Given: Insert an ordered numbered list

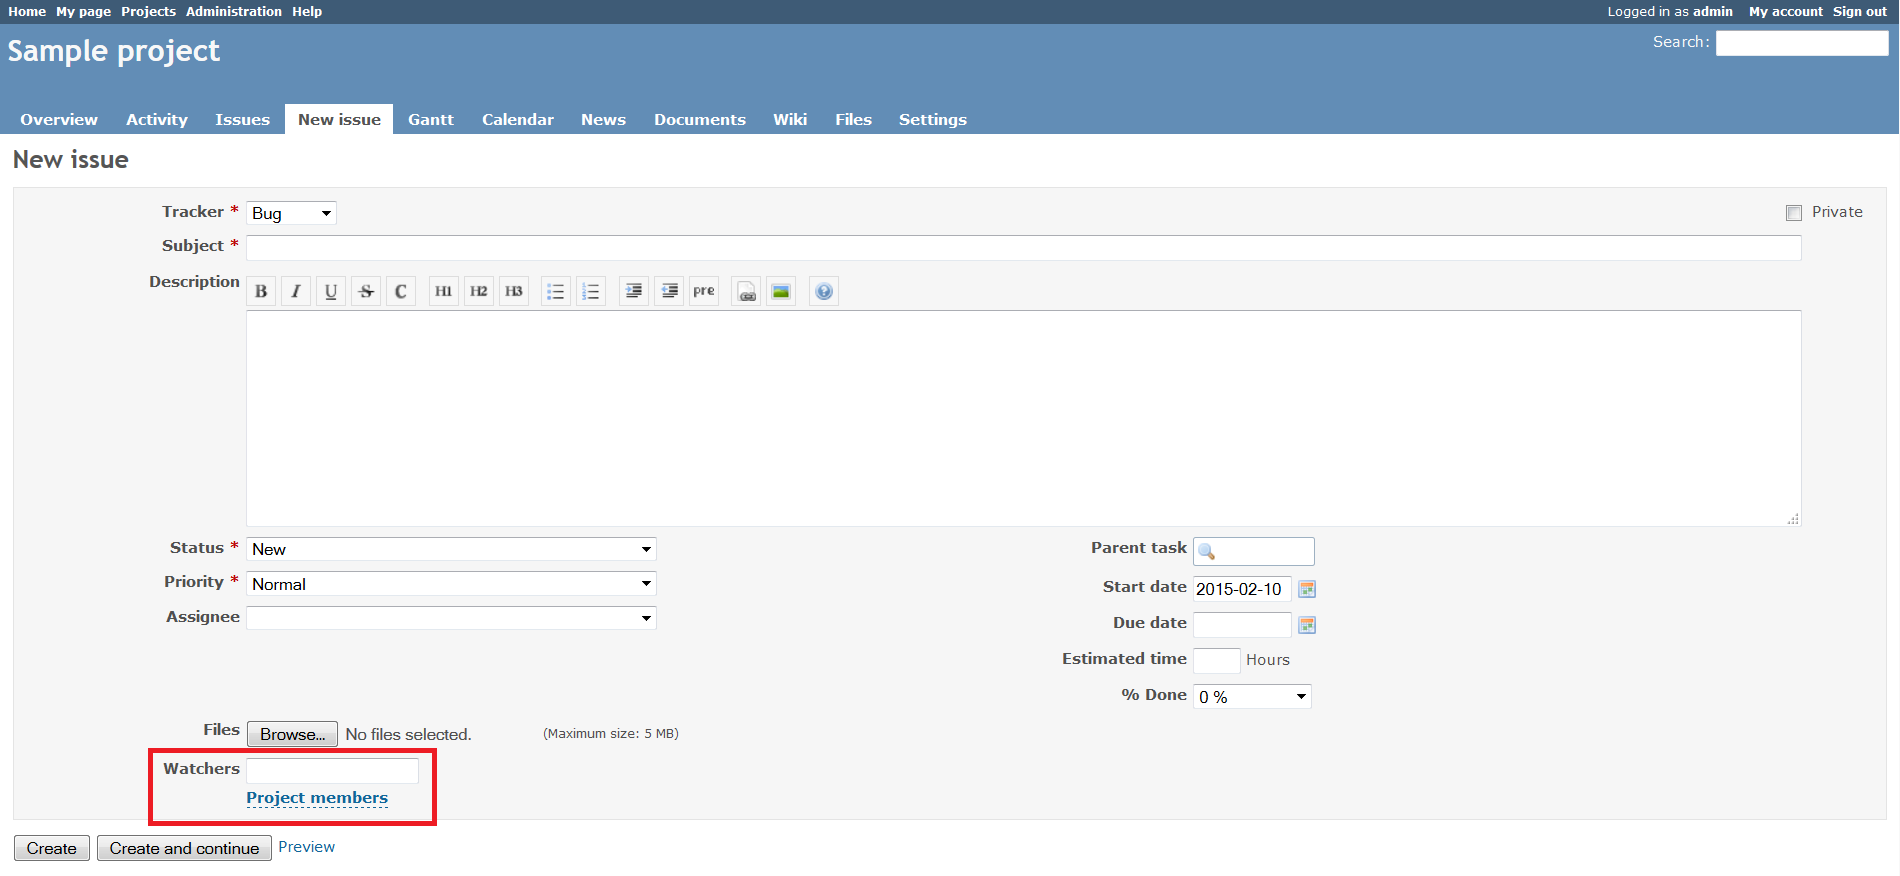Looking at the screenshot, I should point(591,291).
